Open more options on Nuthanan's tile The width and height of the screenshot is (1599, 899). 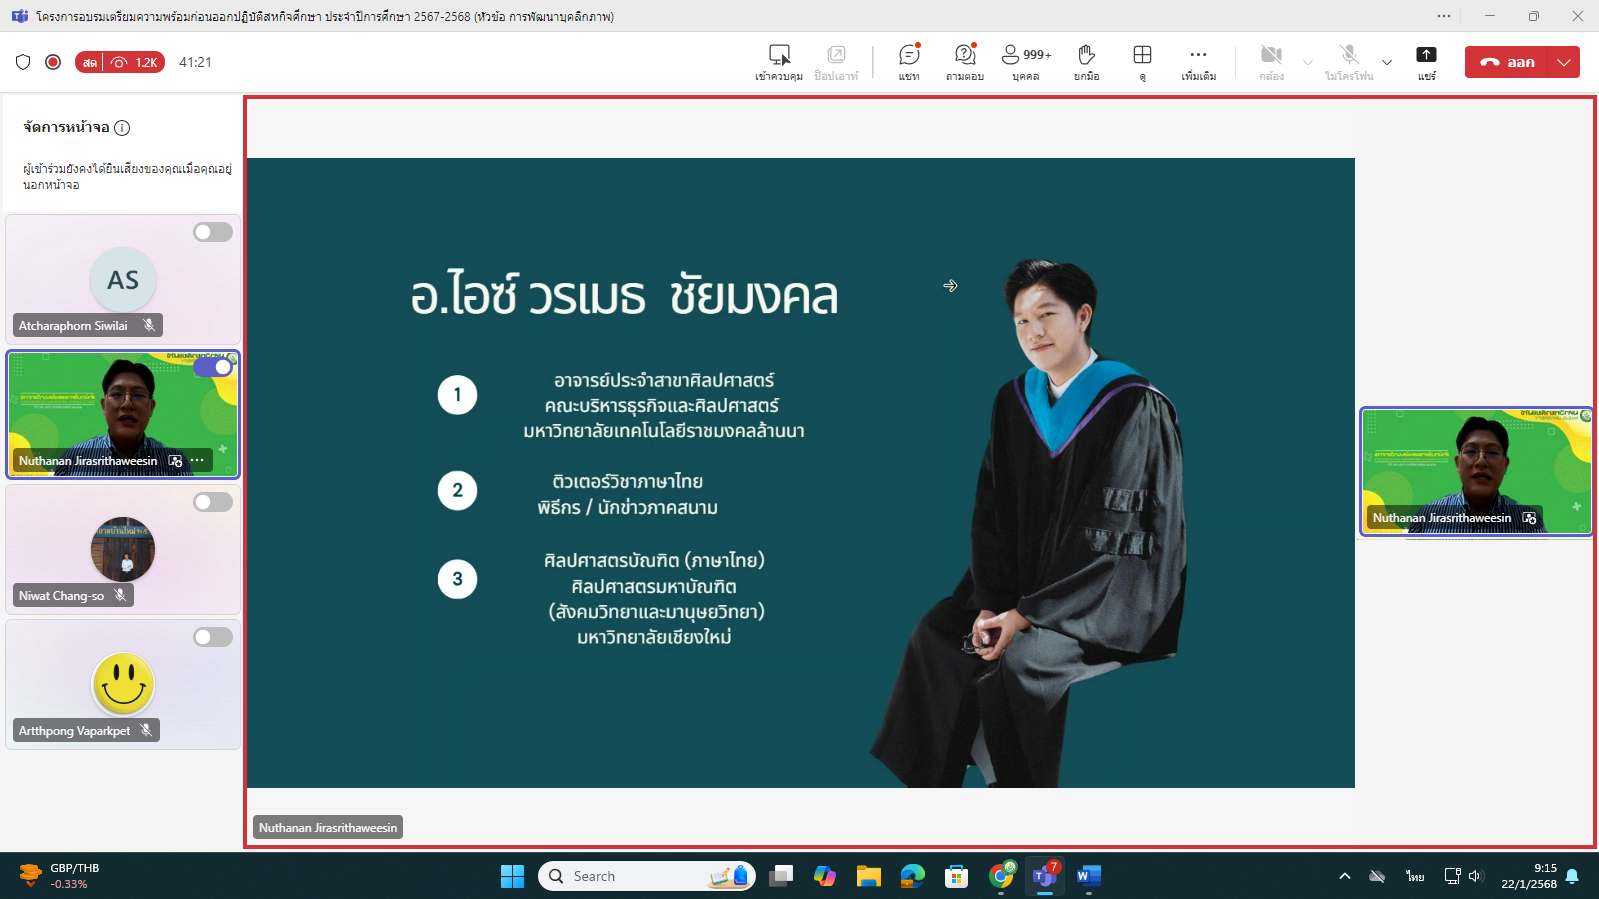198,460
